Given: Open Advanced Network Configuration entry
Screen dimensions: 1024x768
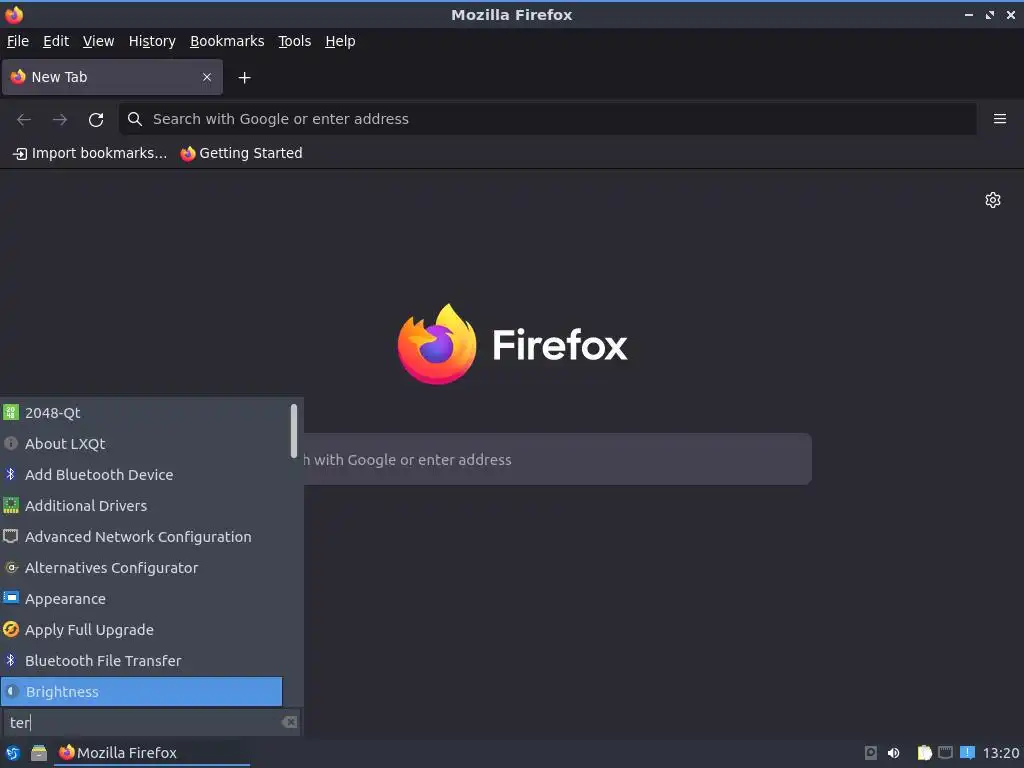Looking at the screenshot, I should tap(142, 536).
